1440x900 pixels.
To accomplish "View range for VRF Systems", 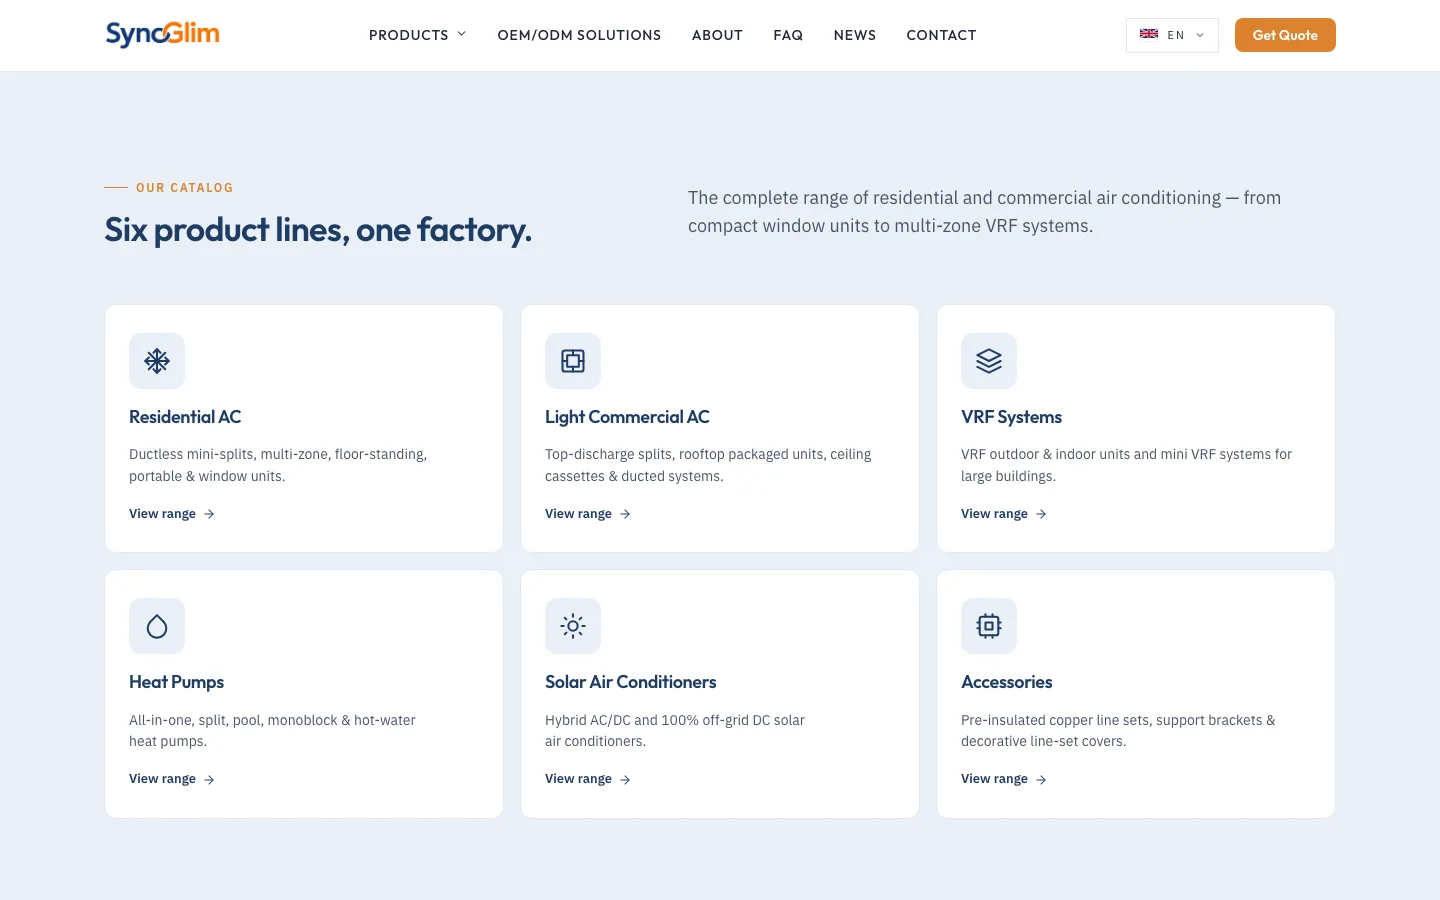I will pos(1004,514).
